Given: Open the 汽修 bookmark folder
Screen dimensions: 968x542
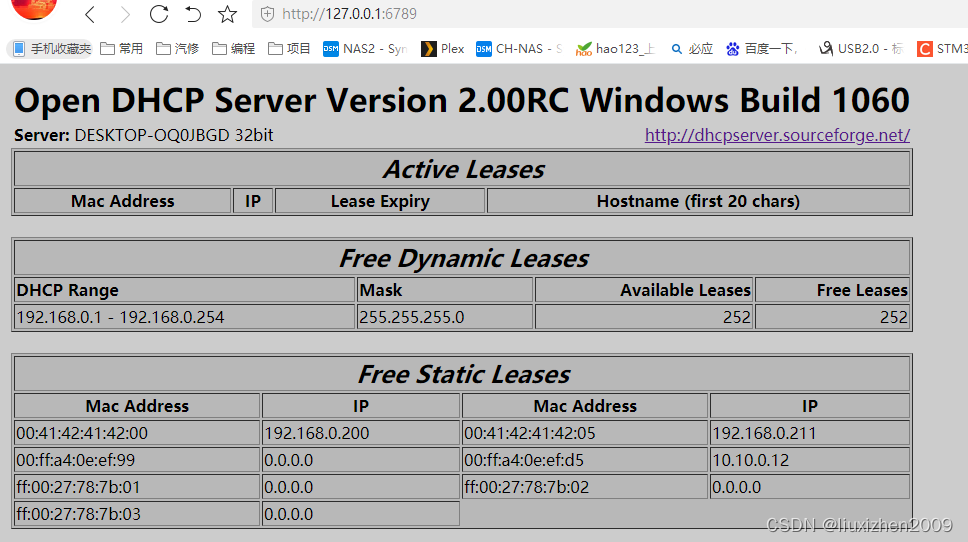Looking at the screenshot, I should tap(178, 49).
